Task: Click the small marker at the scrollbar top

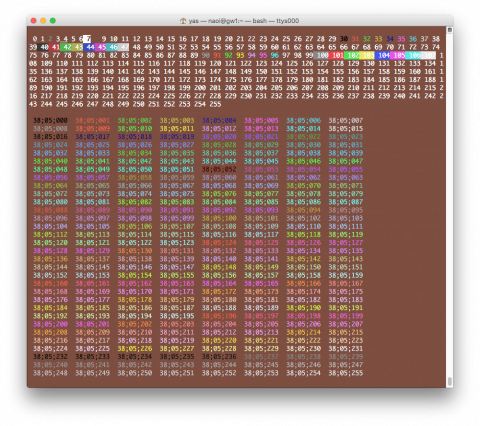Action: point(450,30)
